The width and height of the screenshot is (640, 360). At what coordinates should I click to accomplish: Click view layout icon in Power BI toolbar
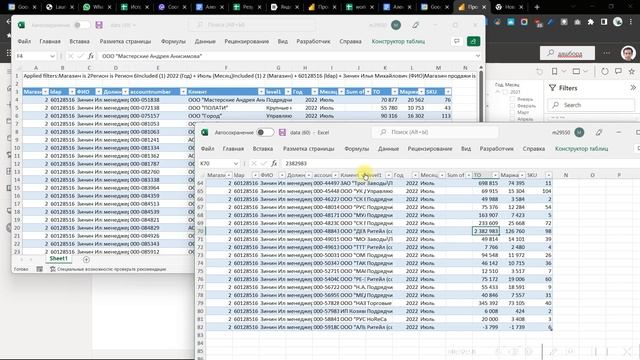pos(576,71)
